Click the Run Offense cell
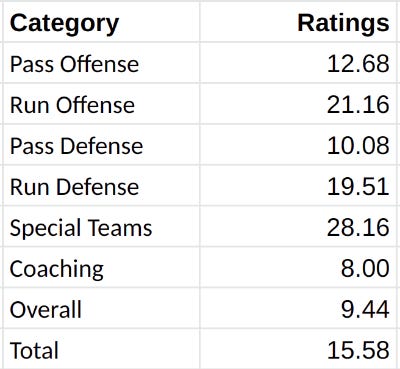The height and width of the screenshot is (369, 400). pyautogui.click(x=101, y=104)
